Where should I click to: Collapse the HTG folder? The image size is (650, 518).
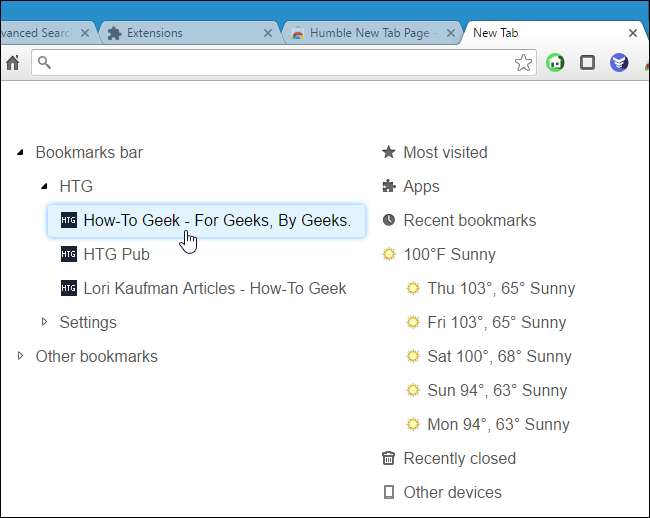(44, 187)
